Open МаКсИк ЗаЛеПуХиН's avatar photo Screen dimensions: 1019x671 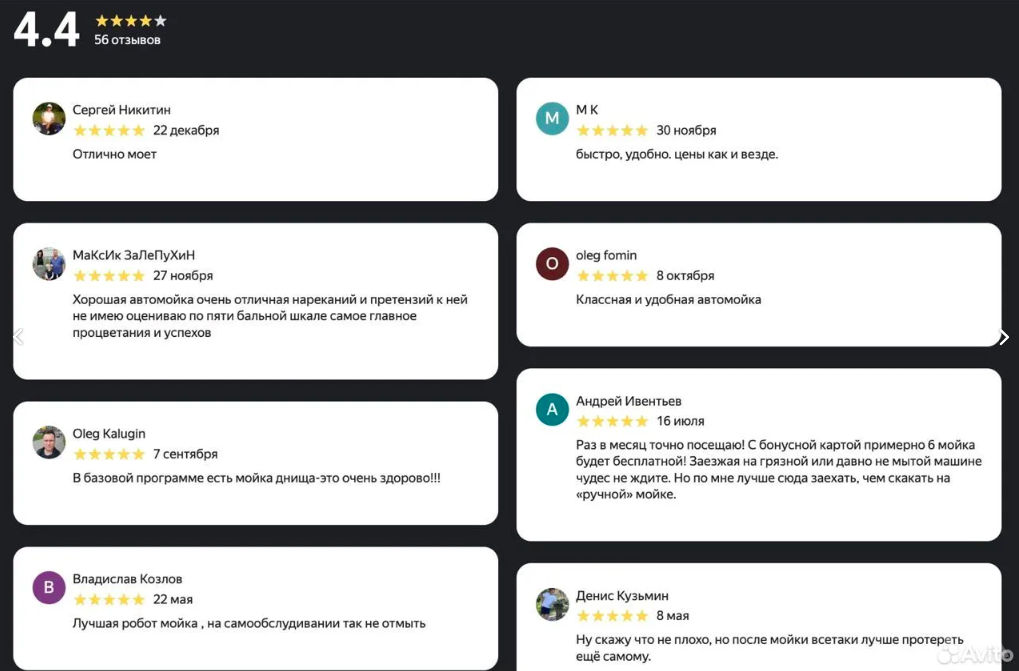tap(49, 264)
